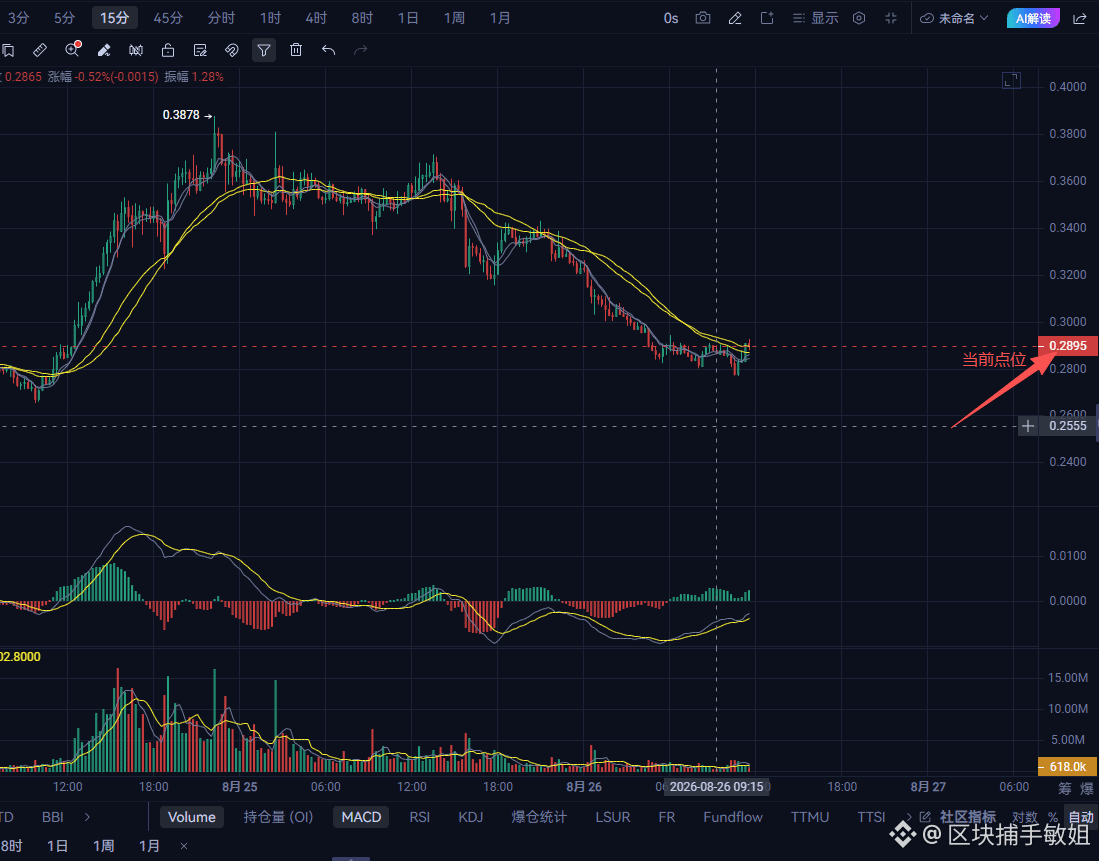Image resolution: width=1099 pixels, height=861 pixels.
Task: Switch to the 45分 timeframe
Action: coord(168,18)
